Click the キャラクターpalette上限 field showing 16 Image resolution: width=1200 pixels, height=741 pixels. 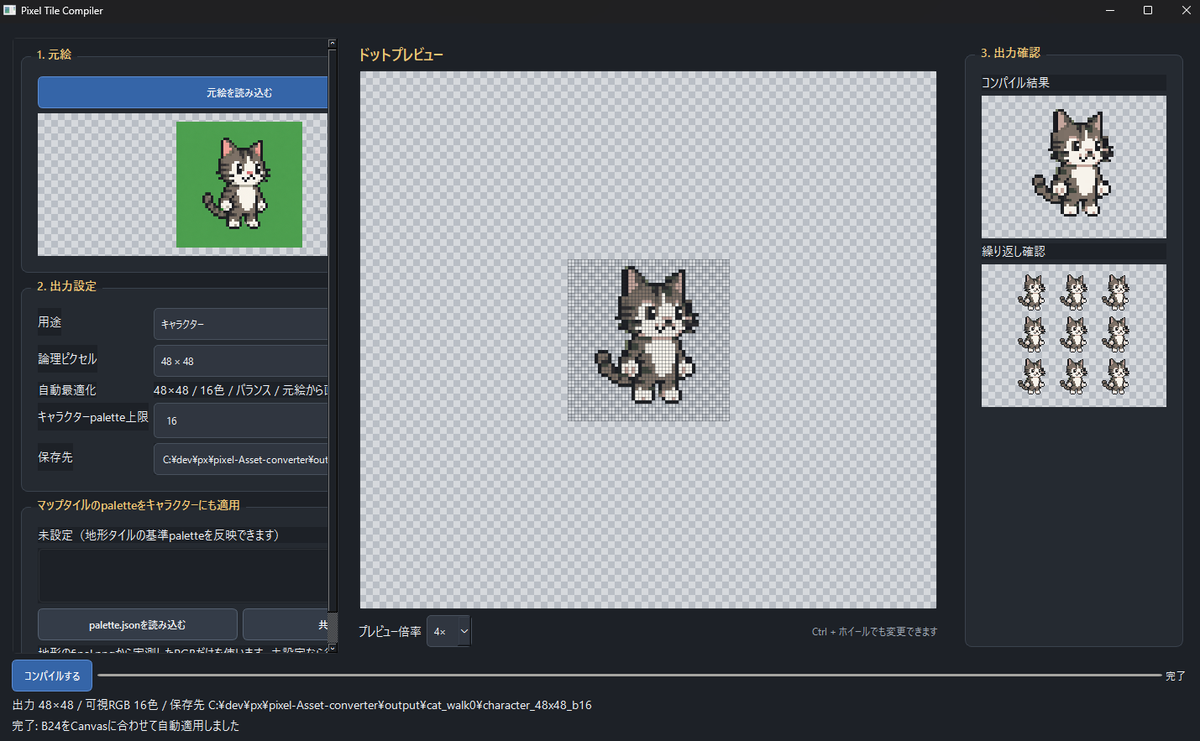coord(241,421)
